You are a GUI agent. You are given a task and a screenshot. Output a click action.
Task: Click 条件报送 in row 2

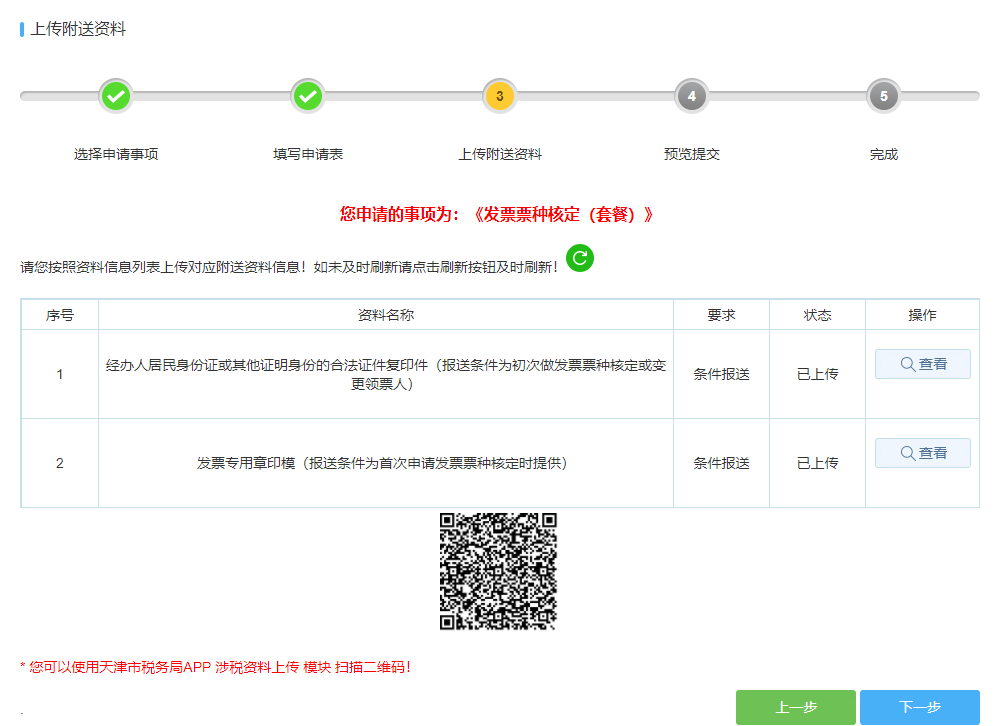pyautogui.click(x=721, y=463)
